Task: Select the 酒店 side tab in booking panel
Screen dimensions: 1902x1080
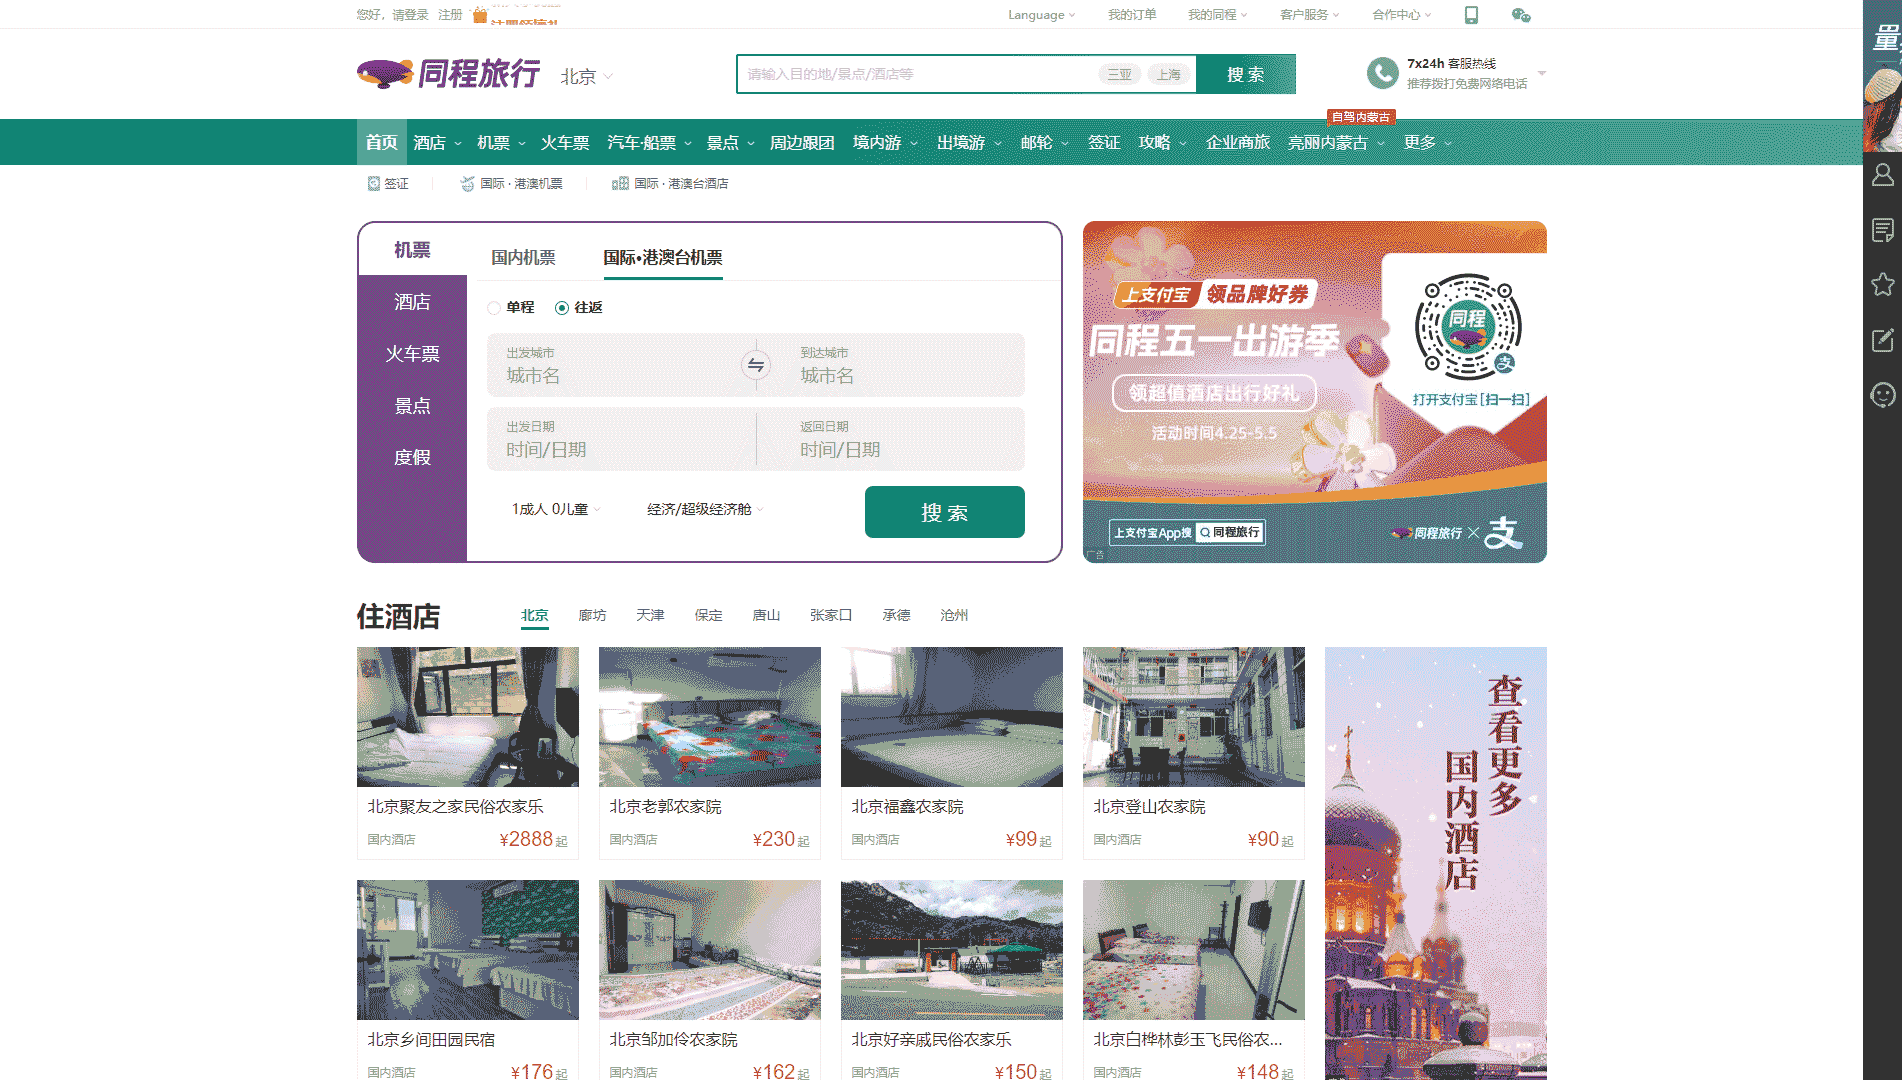Action: pos(412,302)
